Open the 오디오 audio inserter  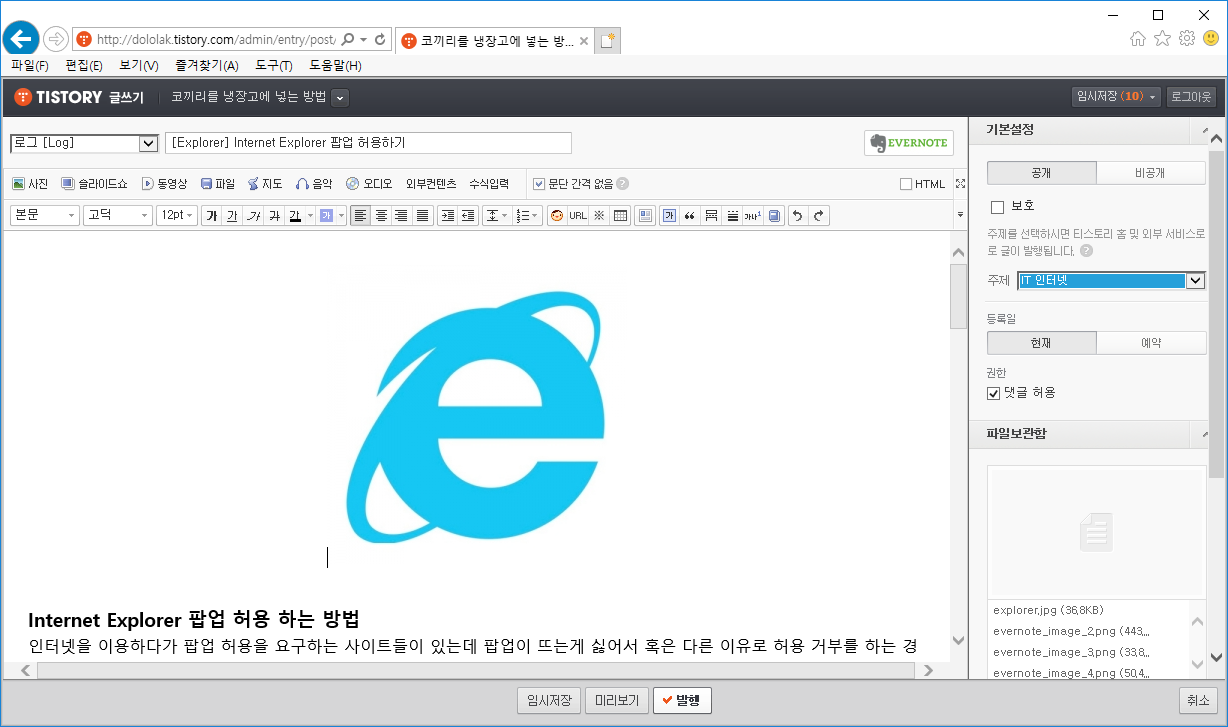click(x=369, y=184)
